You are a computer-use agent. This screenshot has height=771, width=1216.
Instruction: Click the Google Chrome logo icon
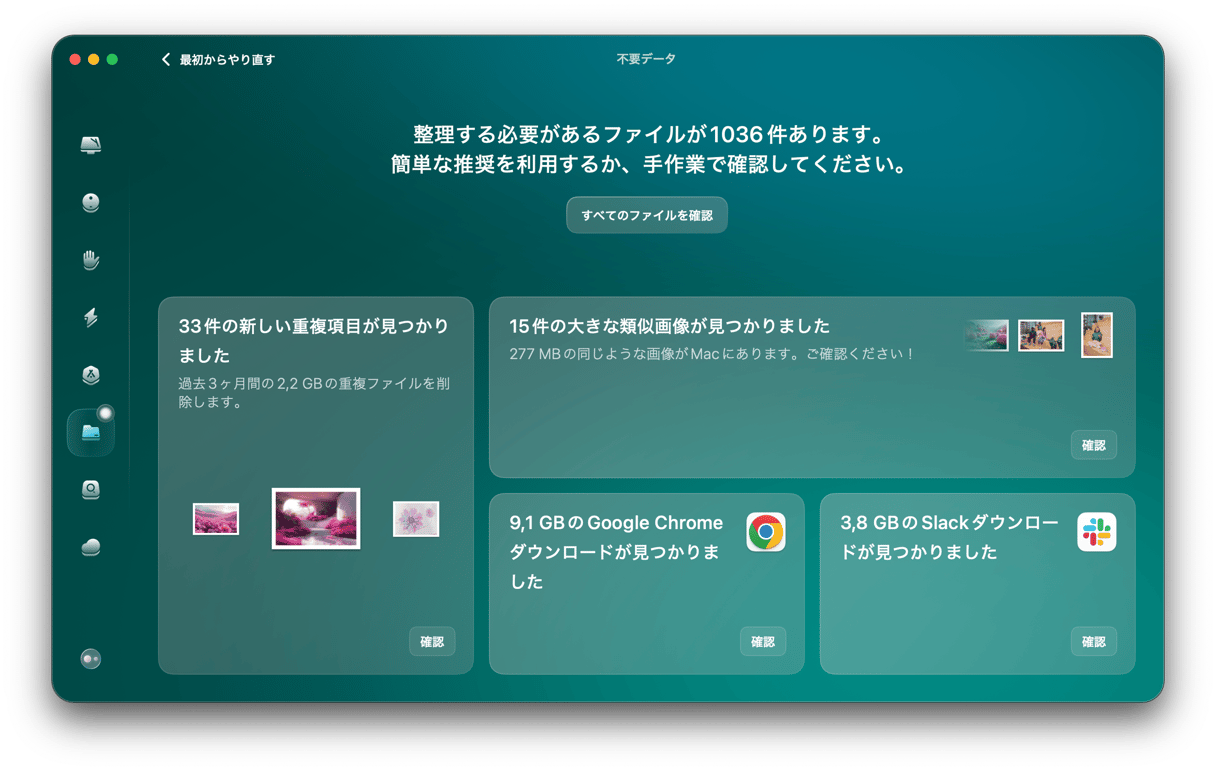(766, 532)
